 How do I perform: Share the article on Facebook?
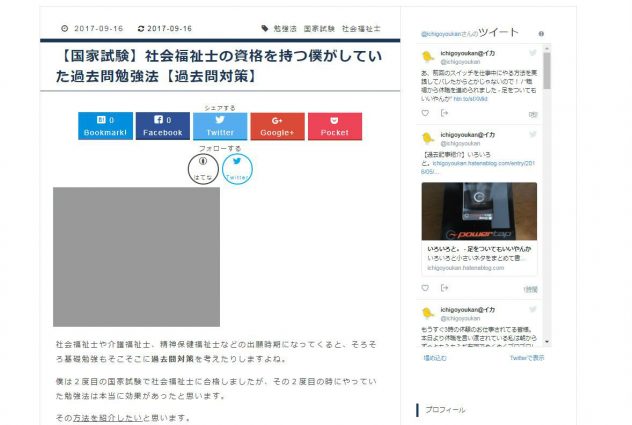pyautogui.click(x=163, y=126)
